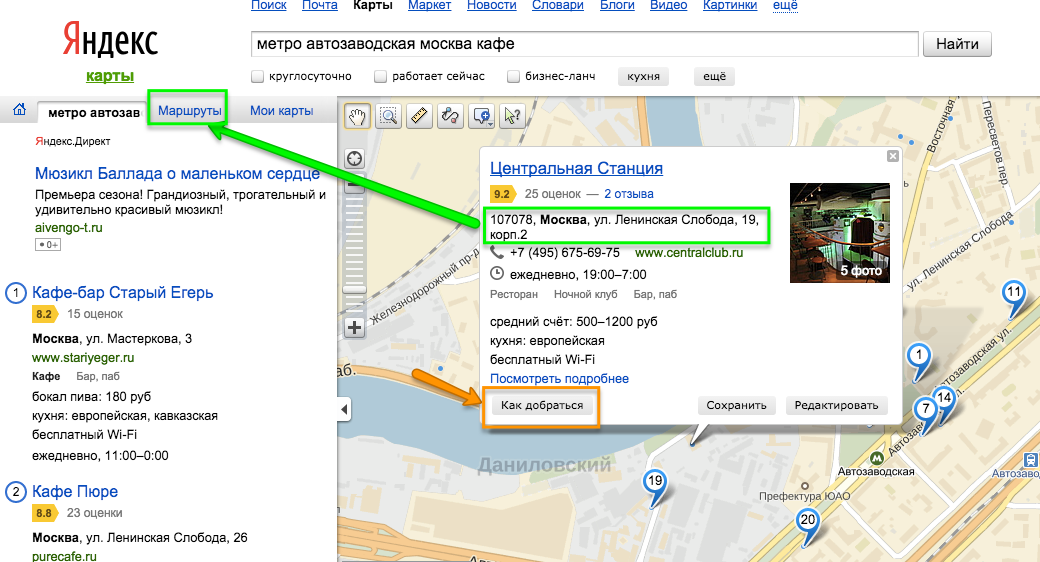Screen dimensions: 1040x562
Task: Open the 5 фото thumbnail
Action: tap(840, 233)
